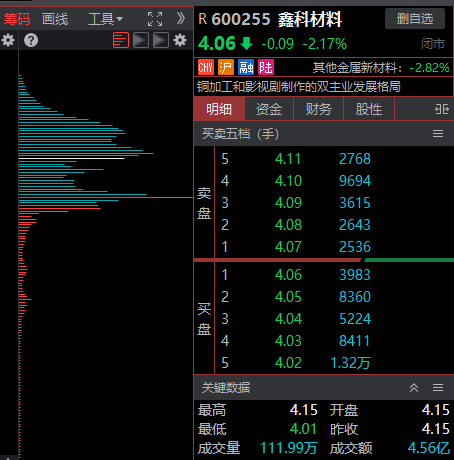Click buy level 2 price 4.05
The width and height of the screenshot is (454, 460).
coord(288,297)
